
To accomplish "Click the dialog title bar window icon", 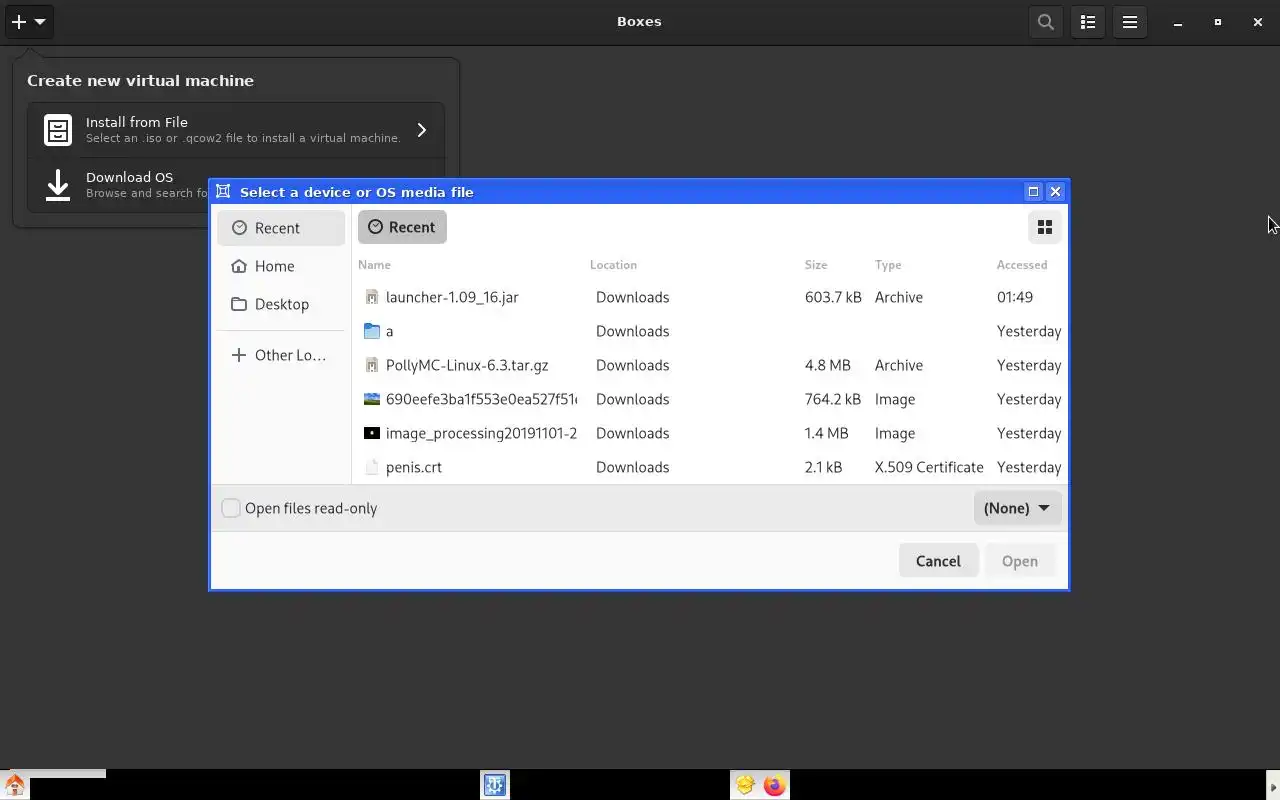I will click(x=223, y=192).
